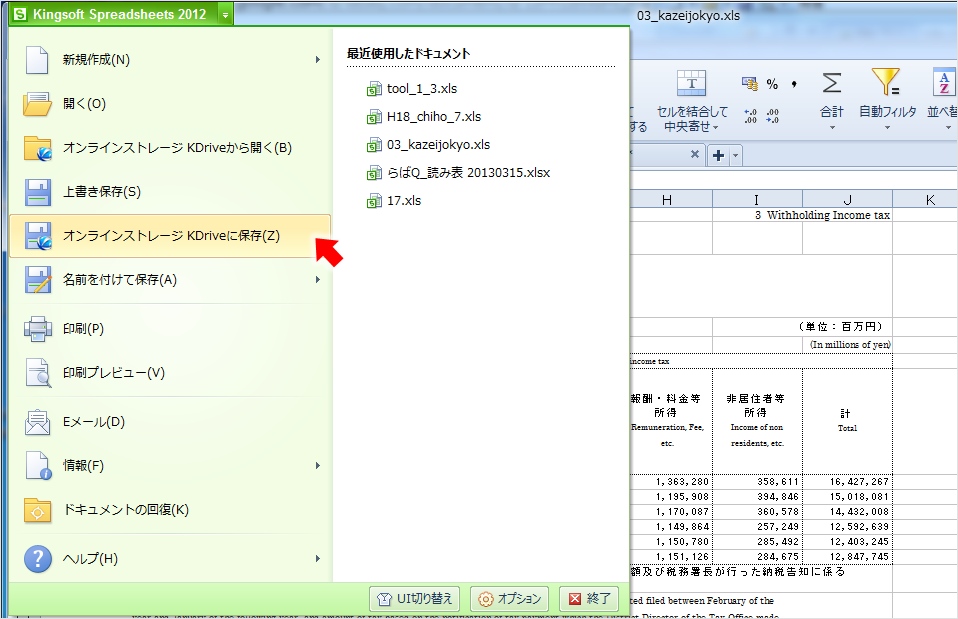Select 上書き保存(S) menu entry

170,192
